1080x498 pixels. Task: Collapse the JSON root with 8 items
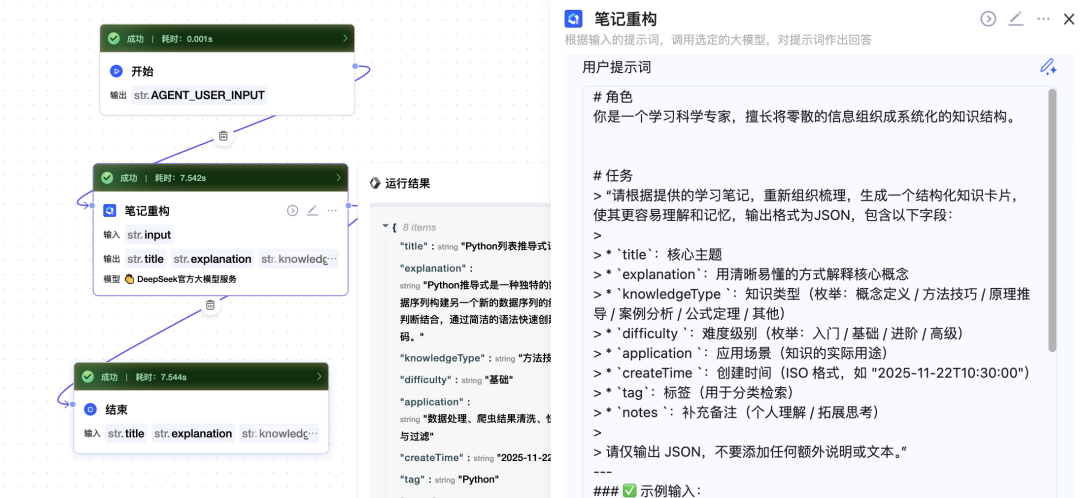click(386, 227)
